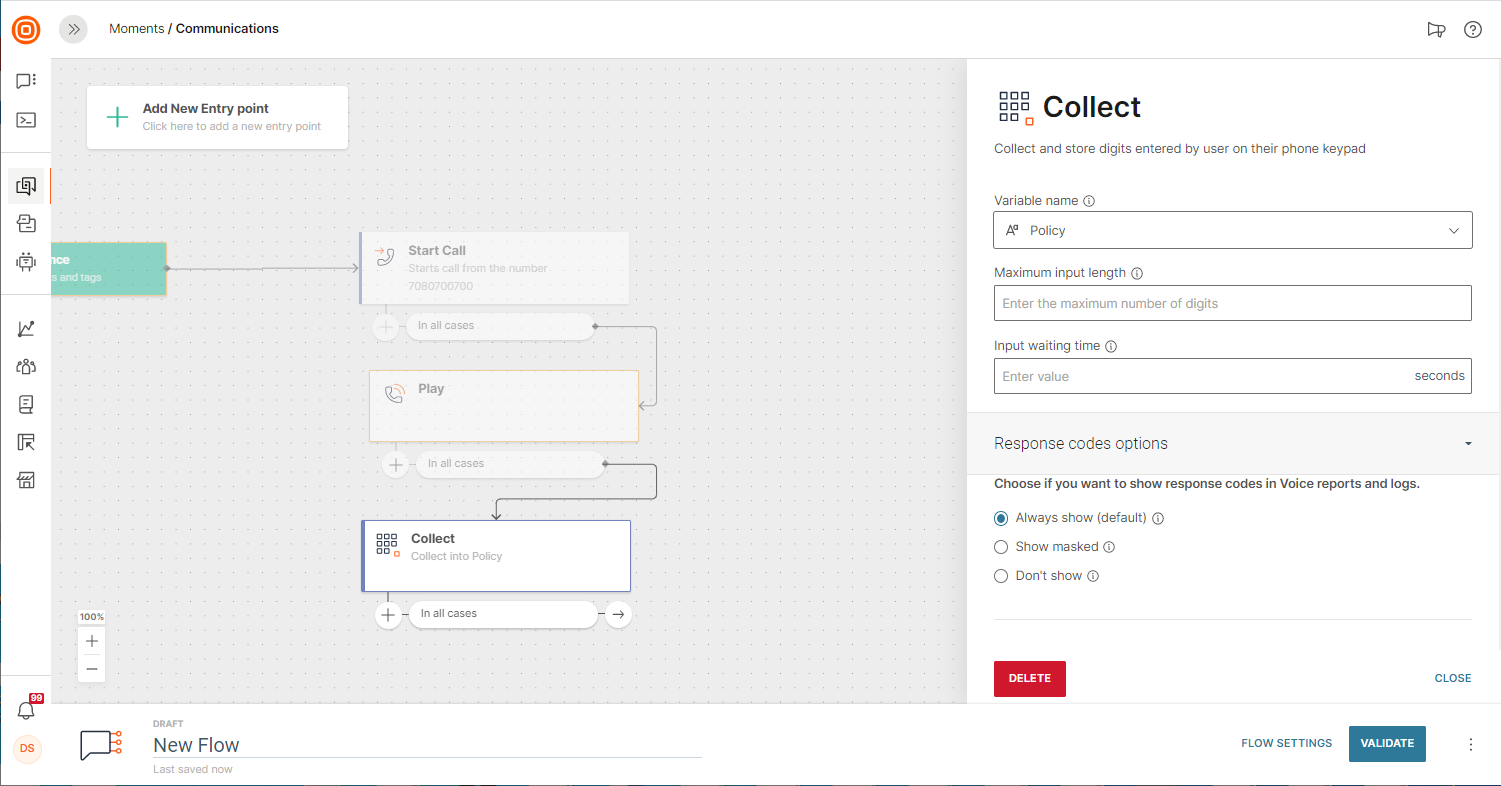Click the notifications bell icon
The image size is (1501, 786).
pyautogui.click(x=26, y=710)
